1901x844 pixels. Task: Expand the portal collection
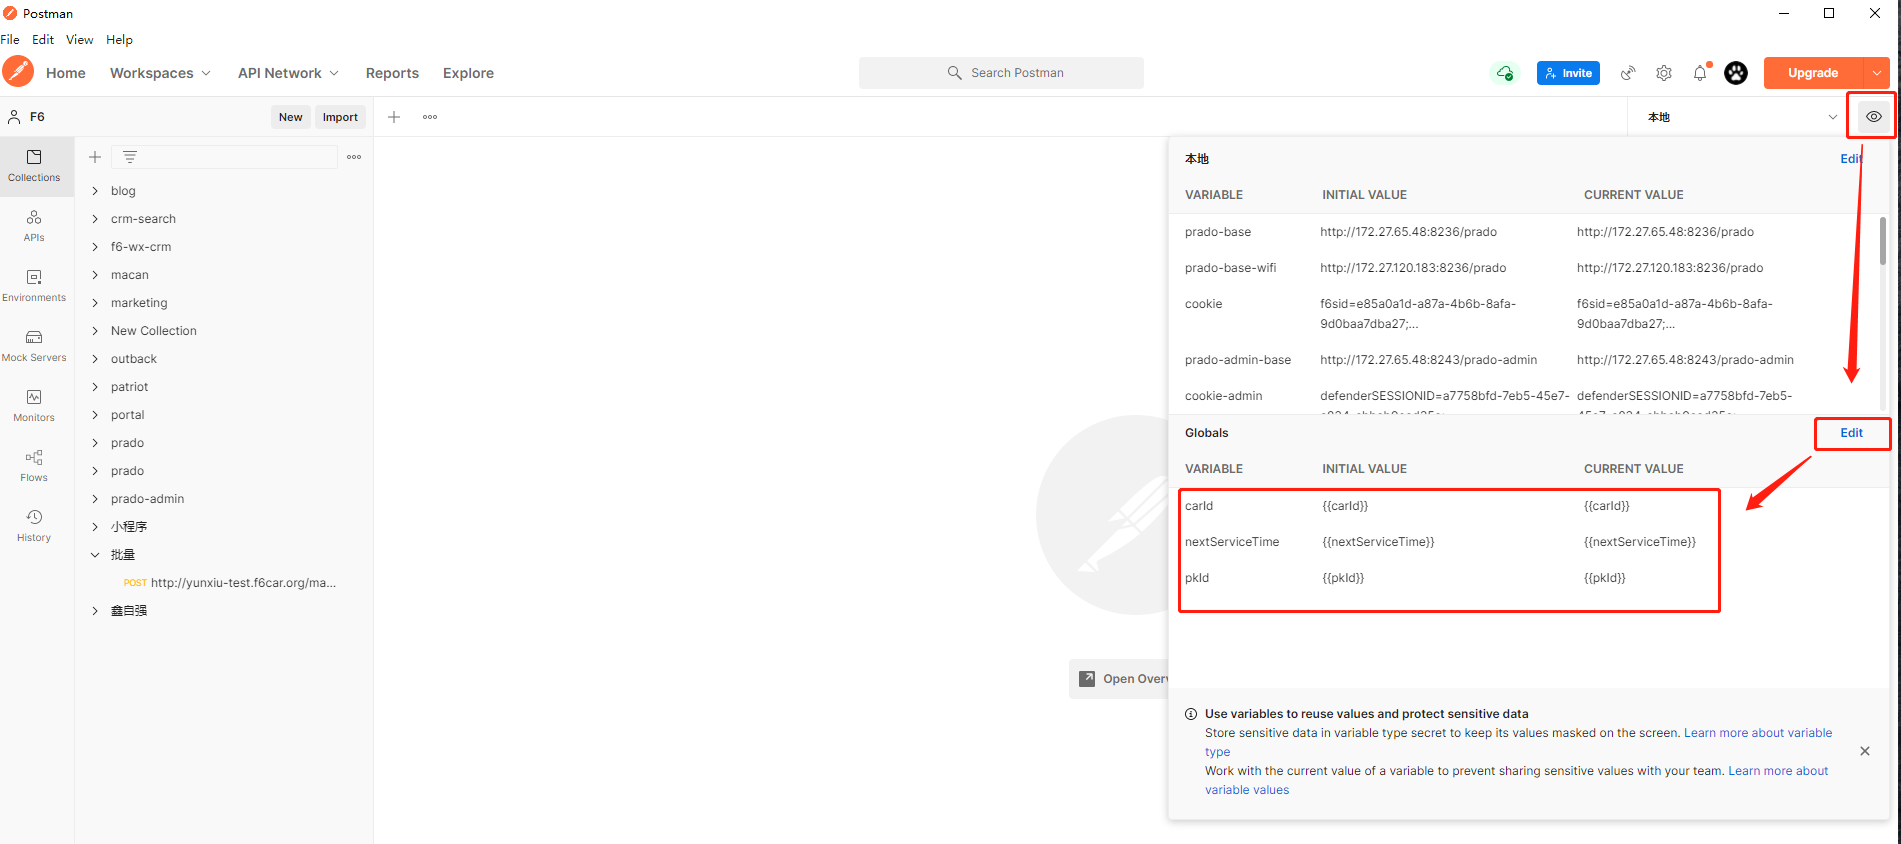click(95, 415)
